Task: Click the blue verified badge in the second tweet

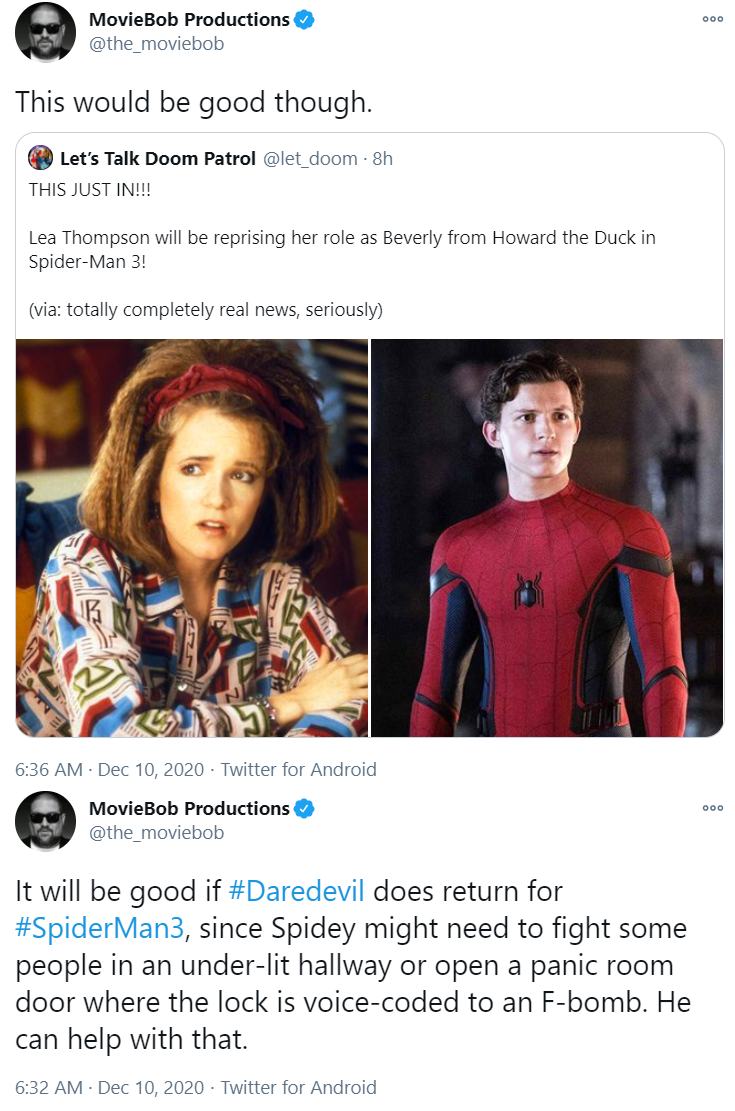Action: (x=304, y=808)
